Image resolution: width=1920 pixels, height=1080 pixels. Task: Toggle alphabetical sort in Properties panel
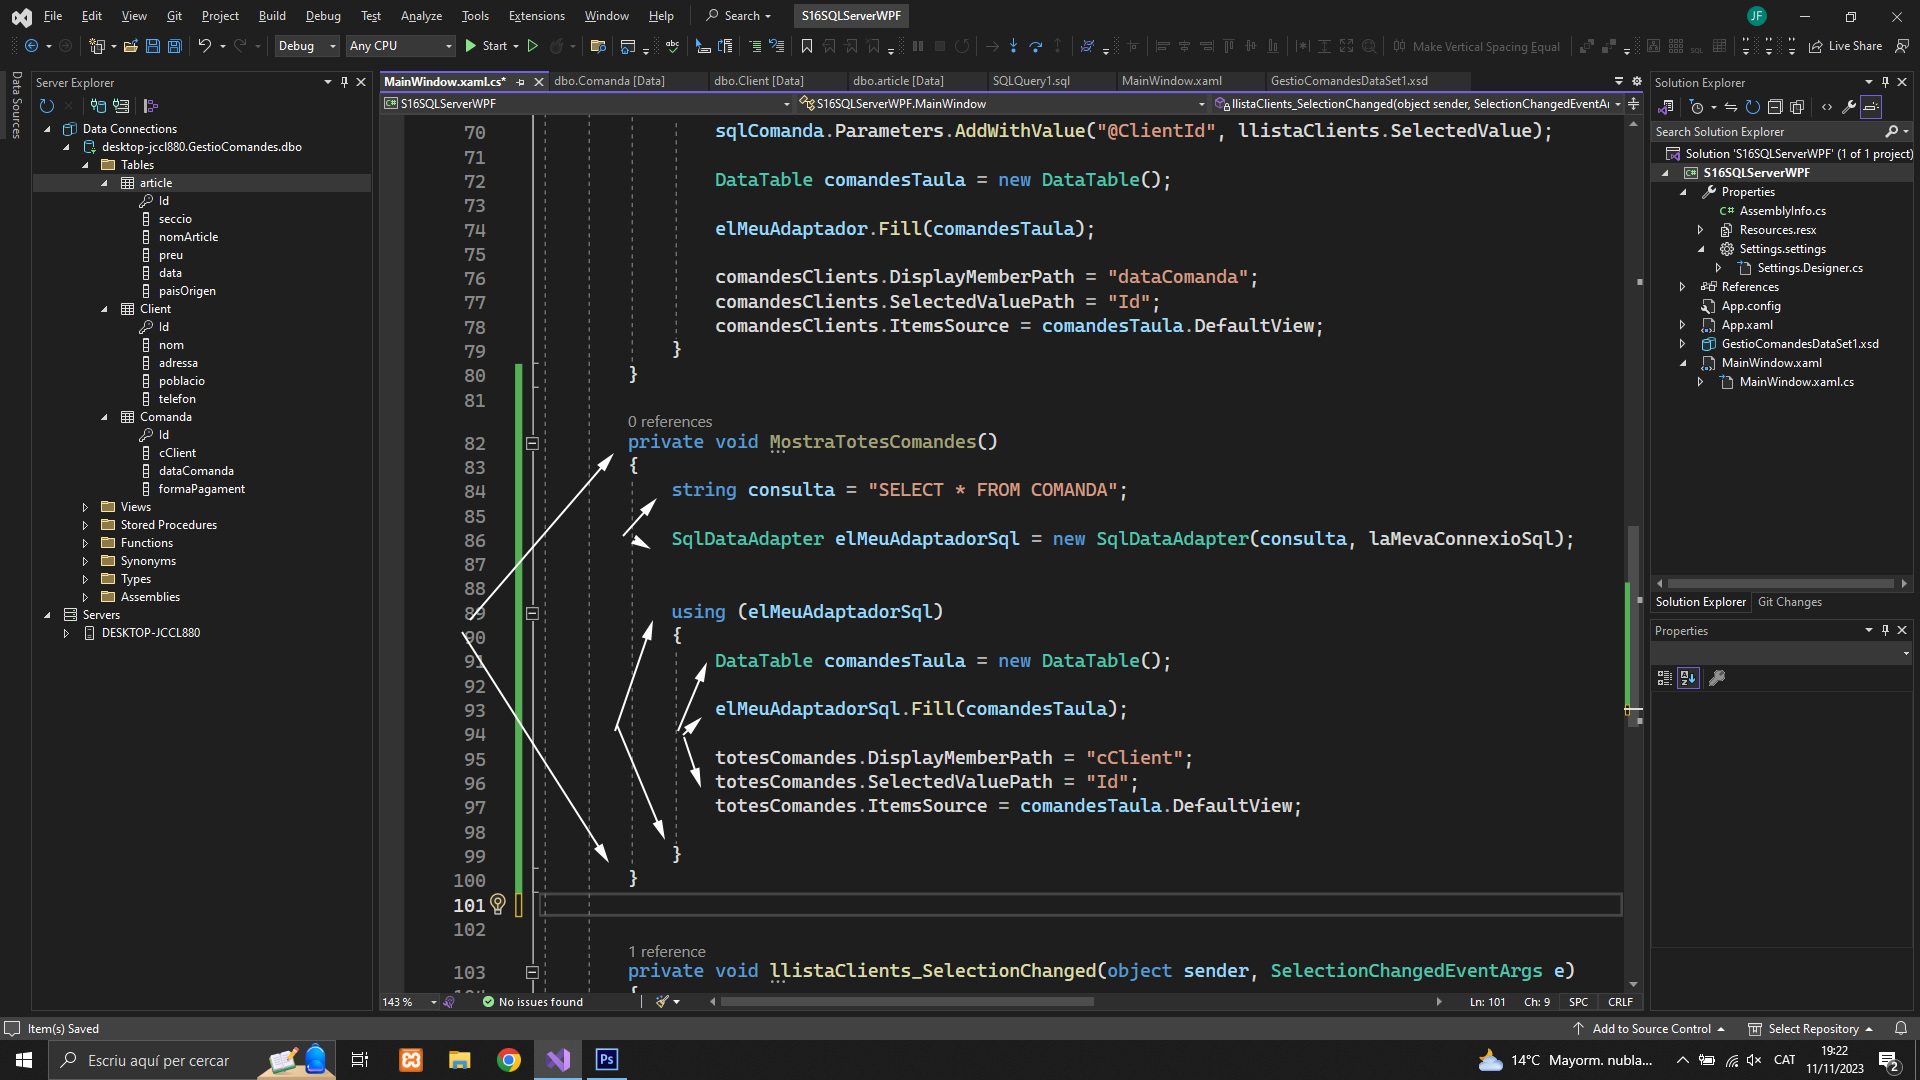[1688, 678]
